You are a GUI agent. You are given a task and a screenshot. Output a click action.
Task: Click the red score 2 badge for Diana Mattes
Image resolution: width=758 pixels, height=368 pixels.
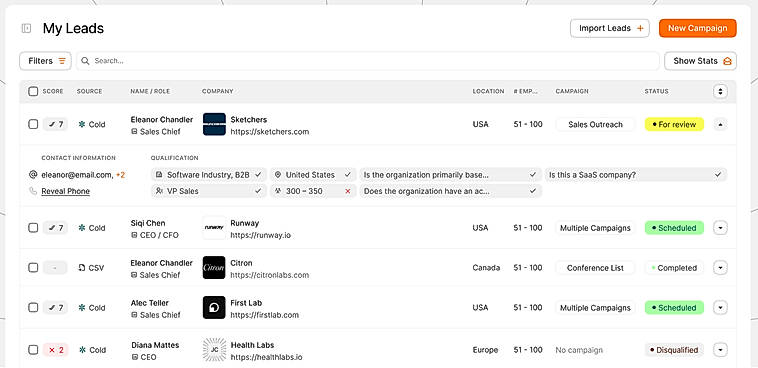coord(56,350)
